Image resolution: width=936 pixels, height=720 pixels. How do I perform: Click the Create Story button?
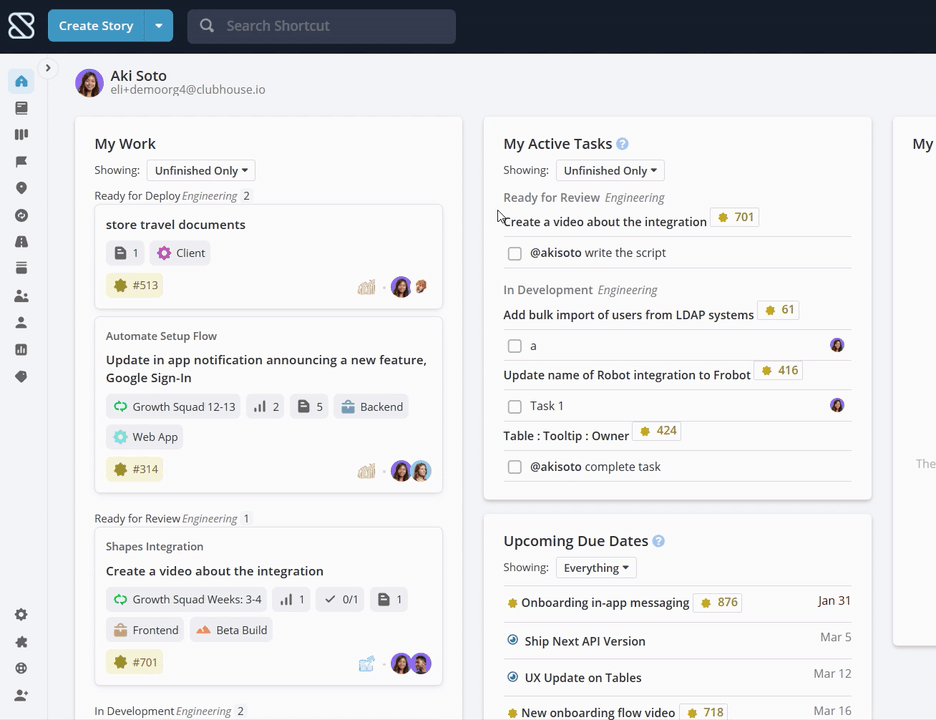pos(96,26)
